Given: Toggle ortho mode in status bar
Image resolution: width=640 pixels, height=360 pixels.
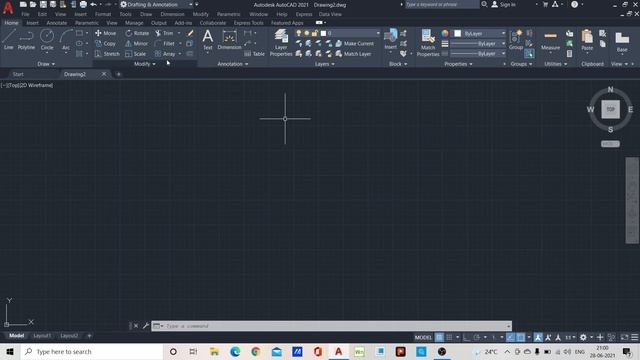Looking at the screenshot, I should tap(467, 337).
